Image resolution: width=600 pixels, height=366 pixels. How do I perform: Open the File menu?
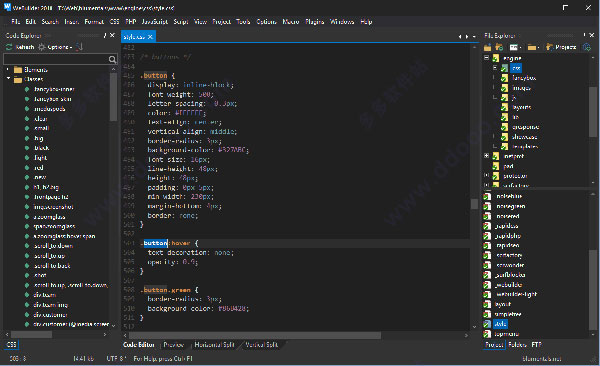16,21
